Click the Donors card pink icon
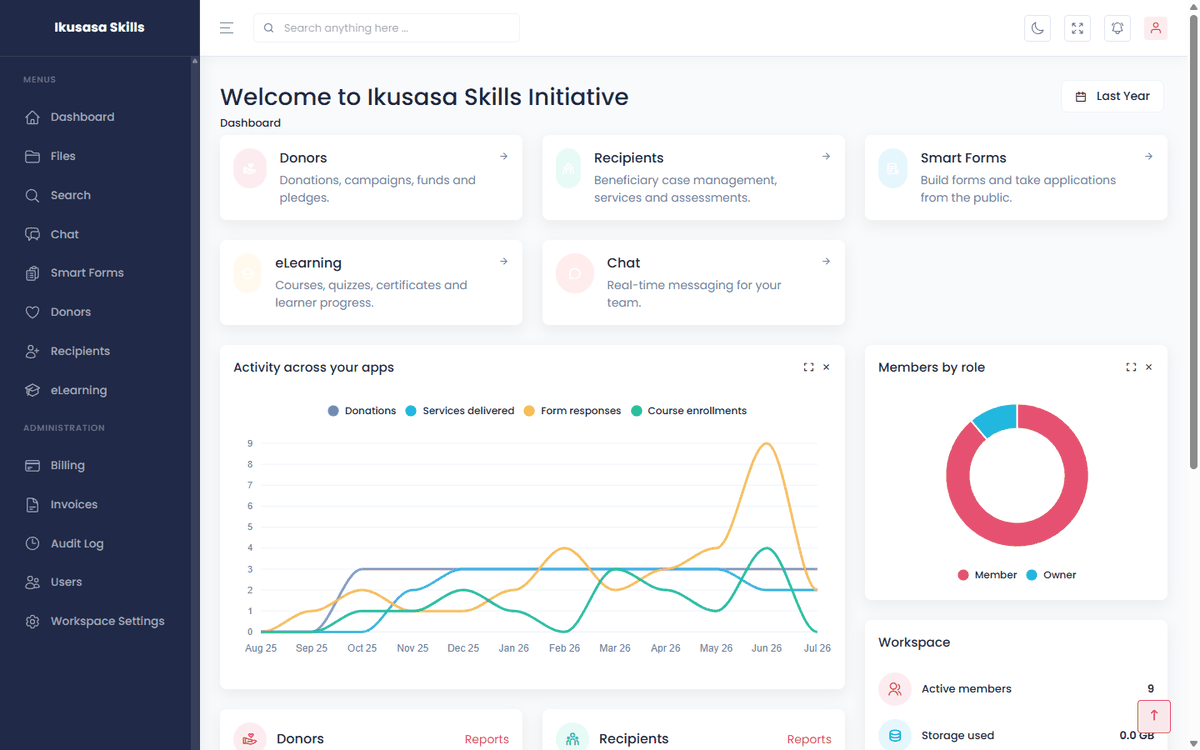Screen dimensions: 1200x750 click(x=250, y=168)
